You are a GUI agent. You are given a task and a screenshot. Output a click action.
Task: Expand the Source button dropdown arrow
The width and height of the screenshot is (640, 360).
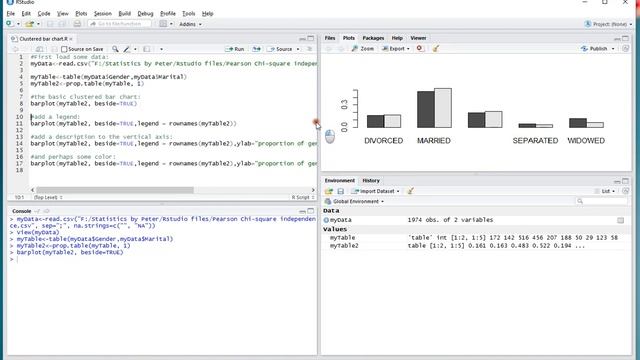coord(298,49)
